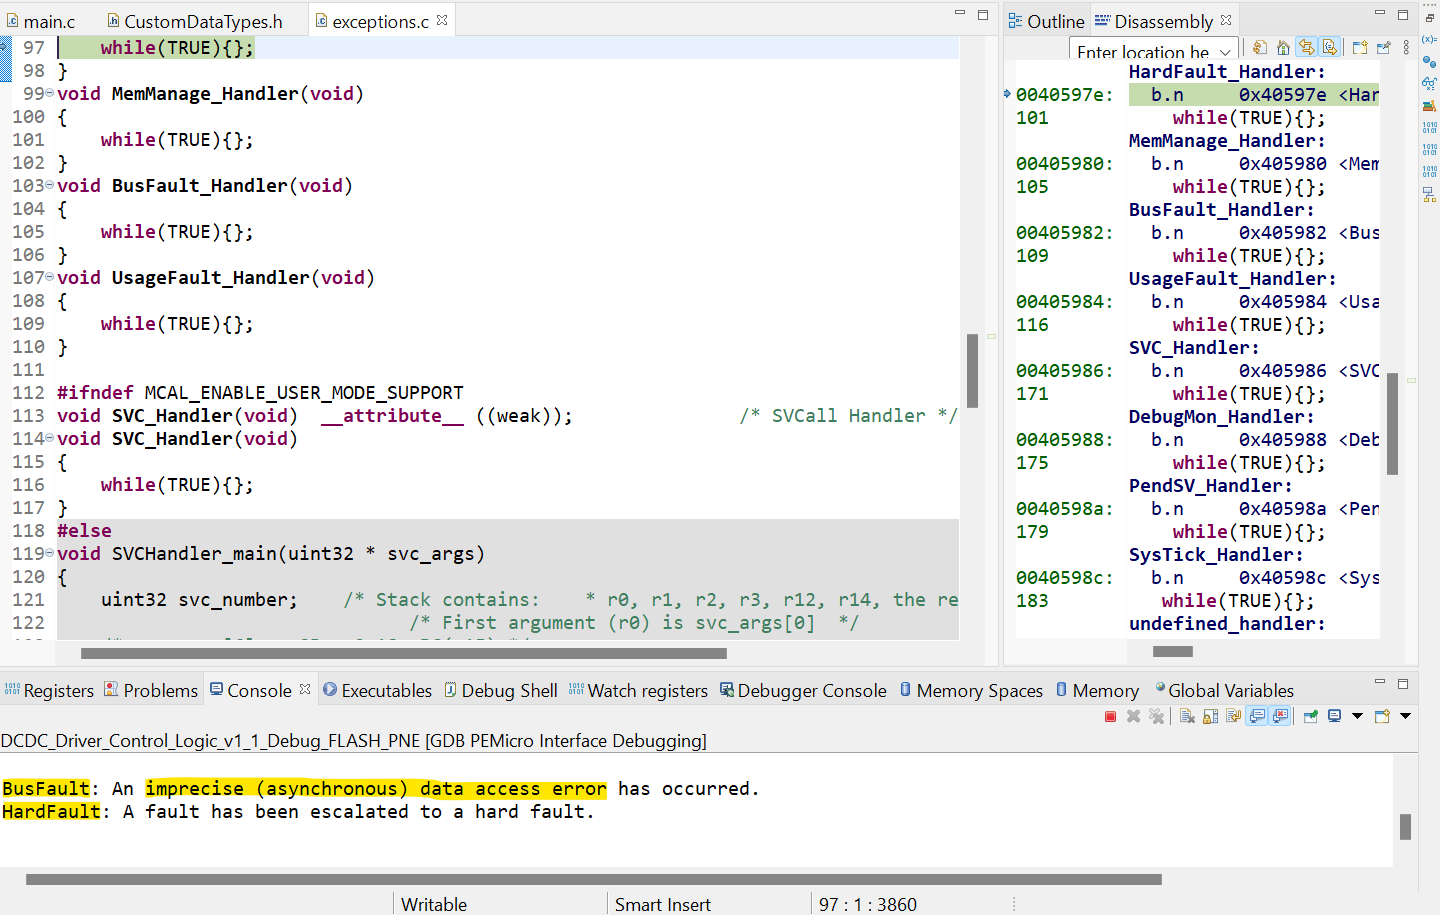Toggle show console when standard out changes
Screen dimensions: 1440x915
(x=1257, y=716)
